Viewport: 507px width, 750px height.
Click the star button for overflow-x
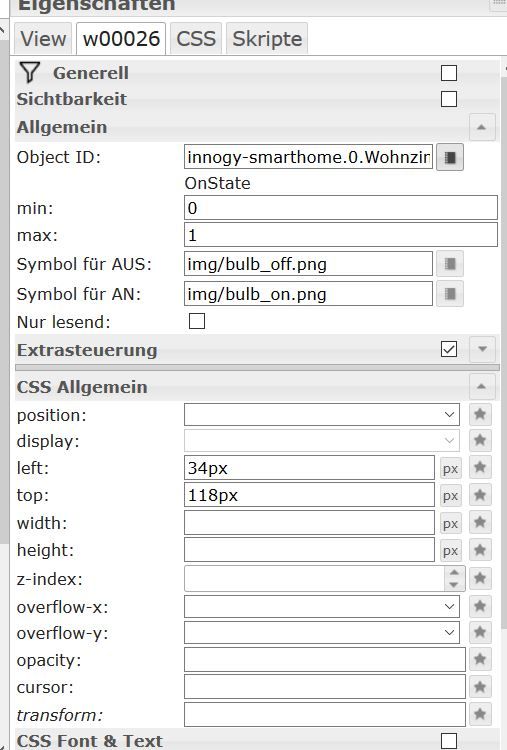480,607
